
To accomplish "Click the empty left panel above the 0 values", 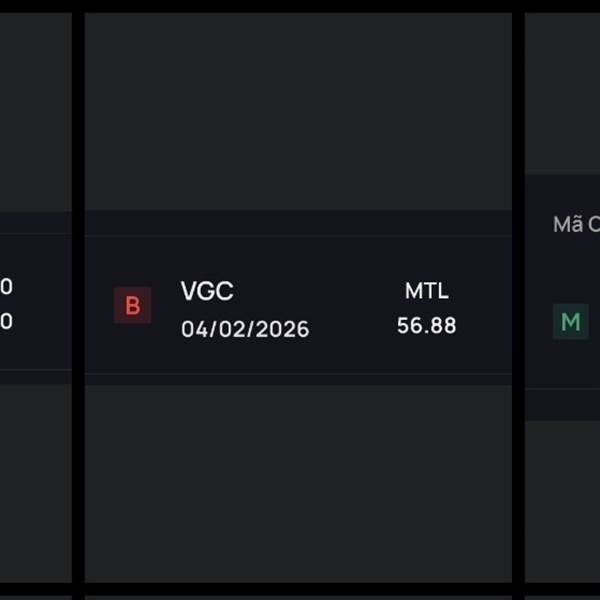I will coord(35,110).
